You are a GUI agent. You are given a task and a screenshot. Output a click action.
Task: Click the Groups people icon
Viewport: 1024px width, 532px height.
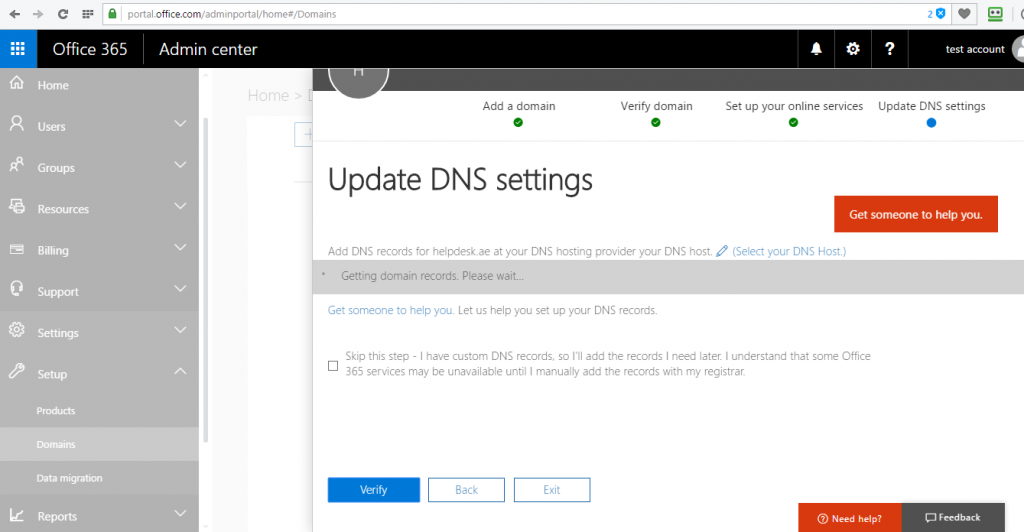pos(16,164)
